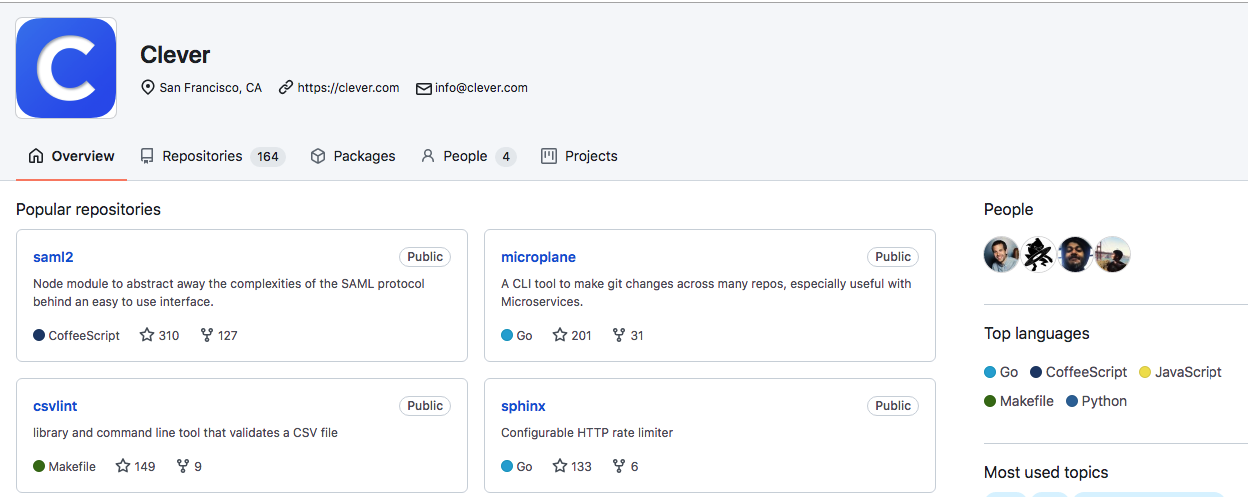Open microplane stargazers count 201

(581, 336)
